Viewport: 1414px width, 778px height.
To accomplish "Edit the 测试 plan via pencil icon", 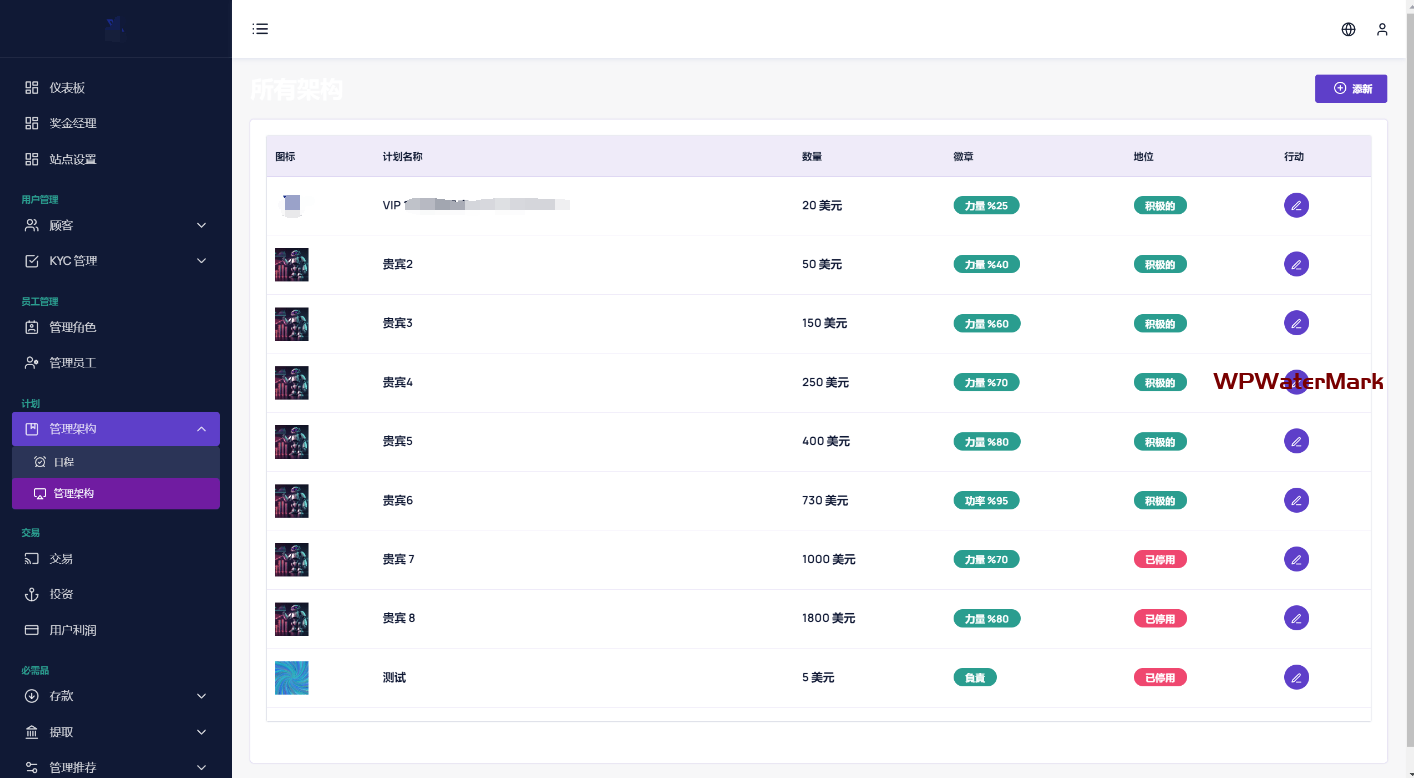I will click(1296, 677).
